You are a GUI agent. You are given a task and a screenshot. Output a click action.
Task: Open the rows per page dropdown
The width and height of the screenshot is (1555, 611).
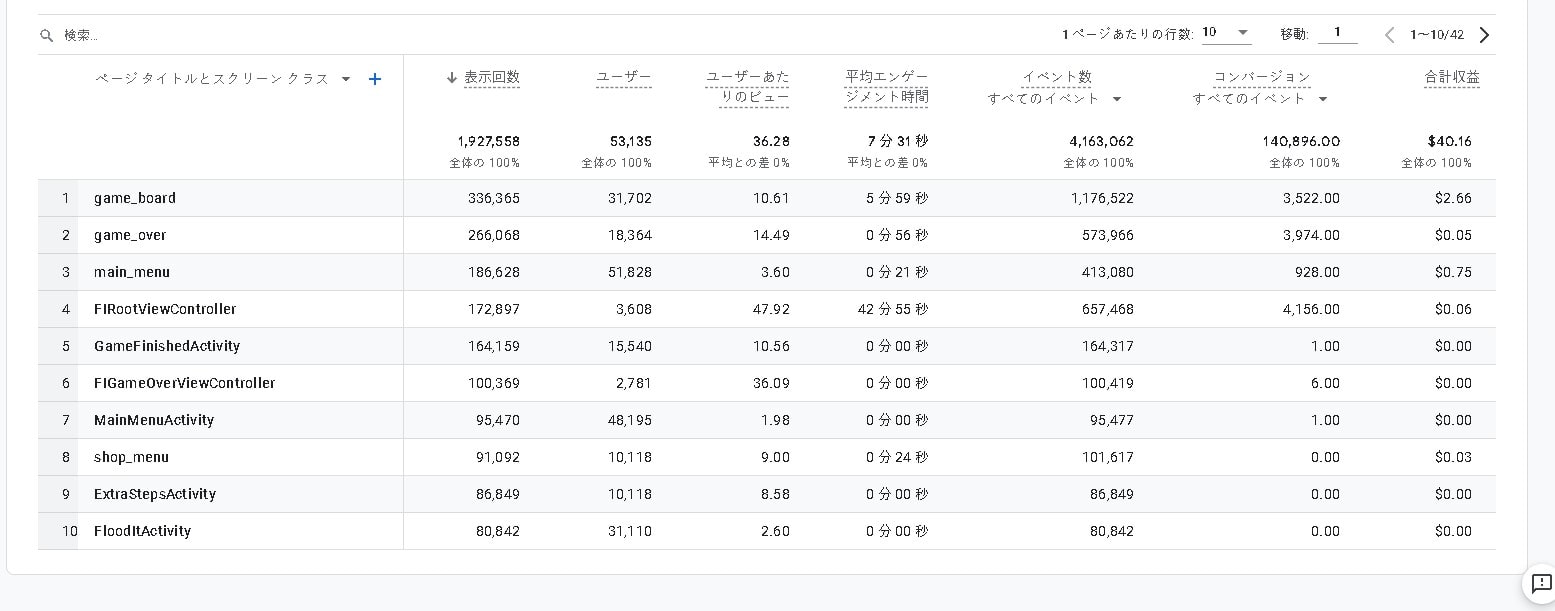(1226, 33)
